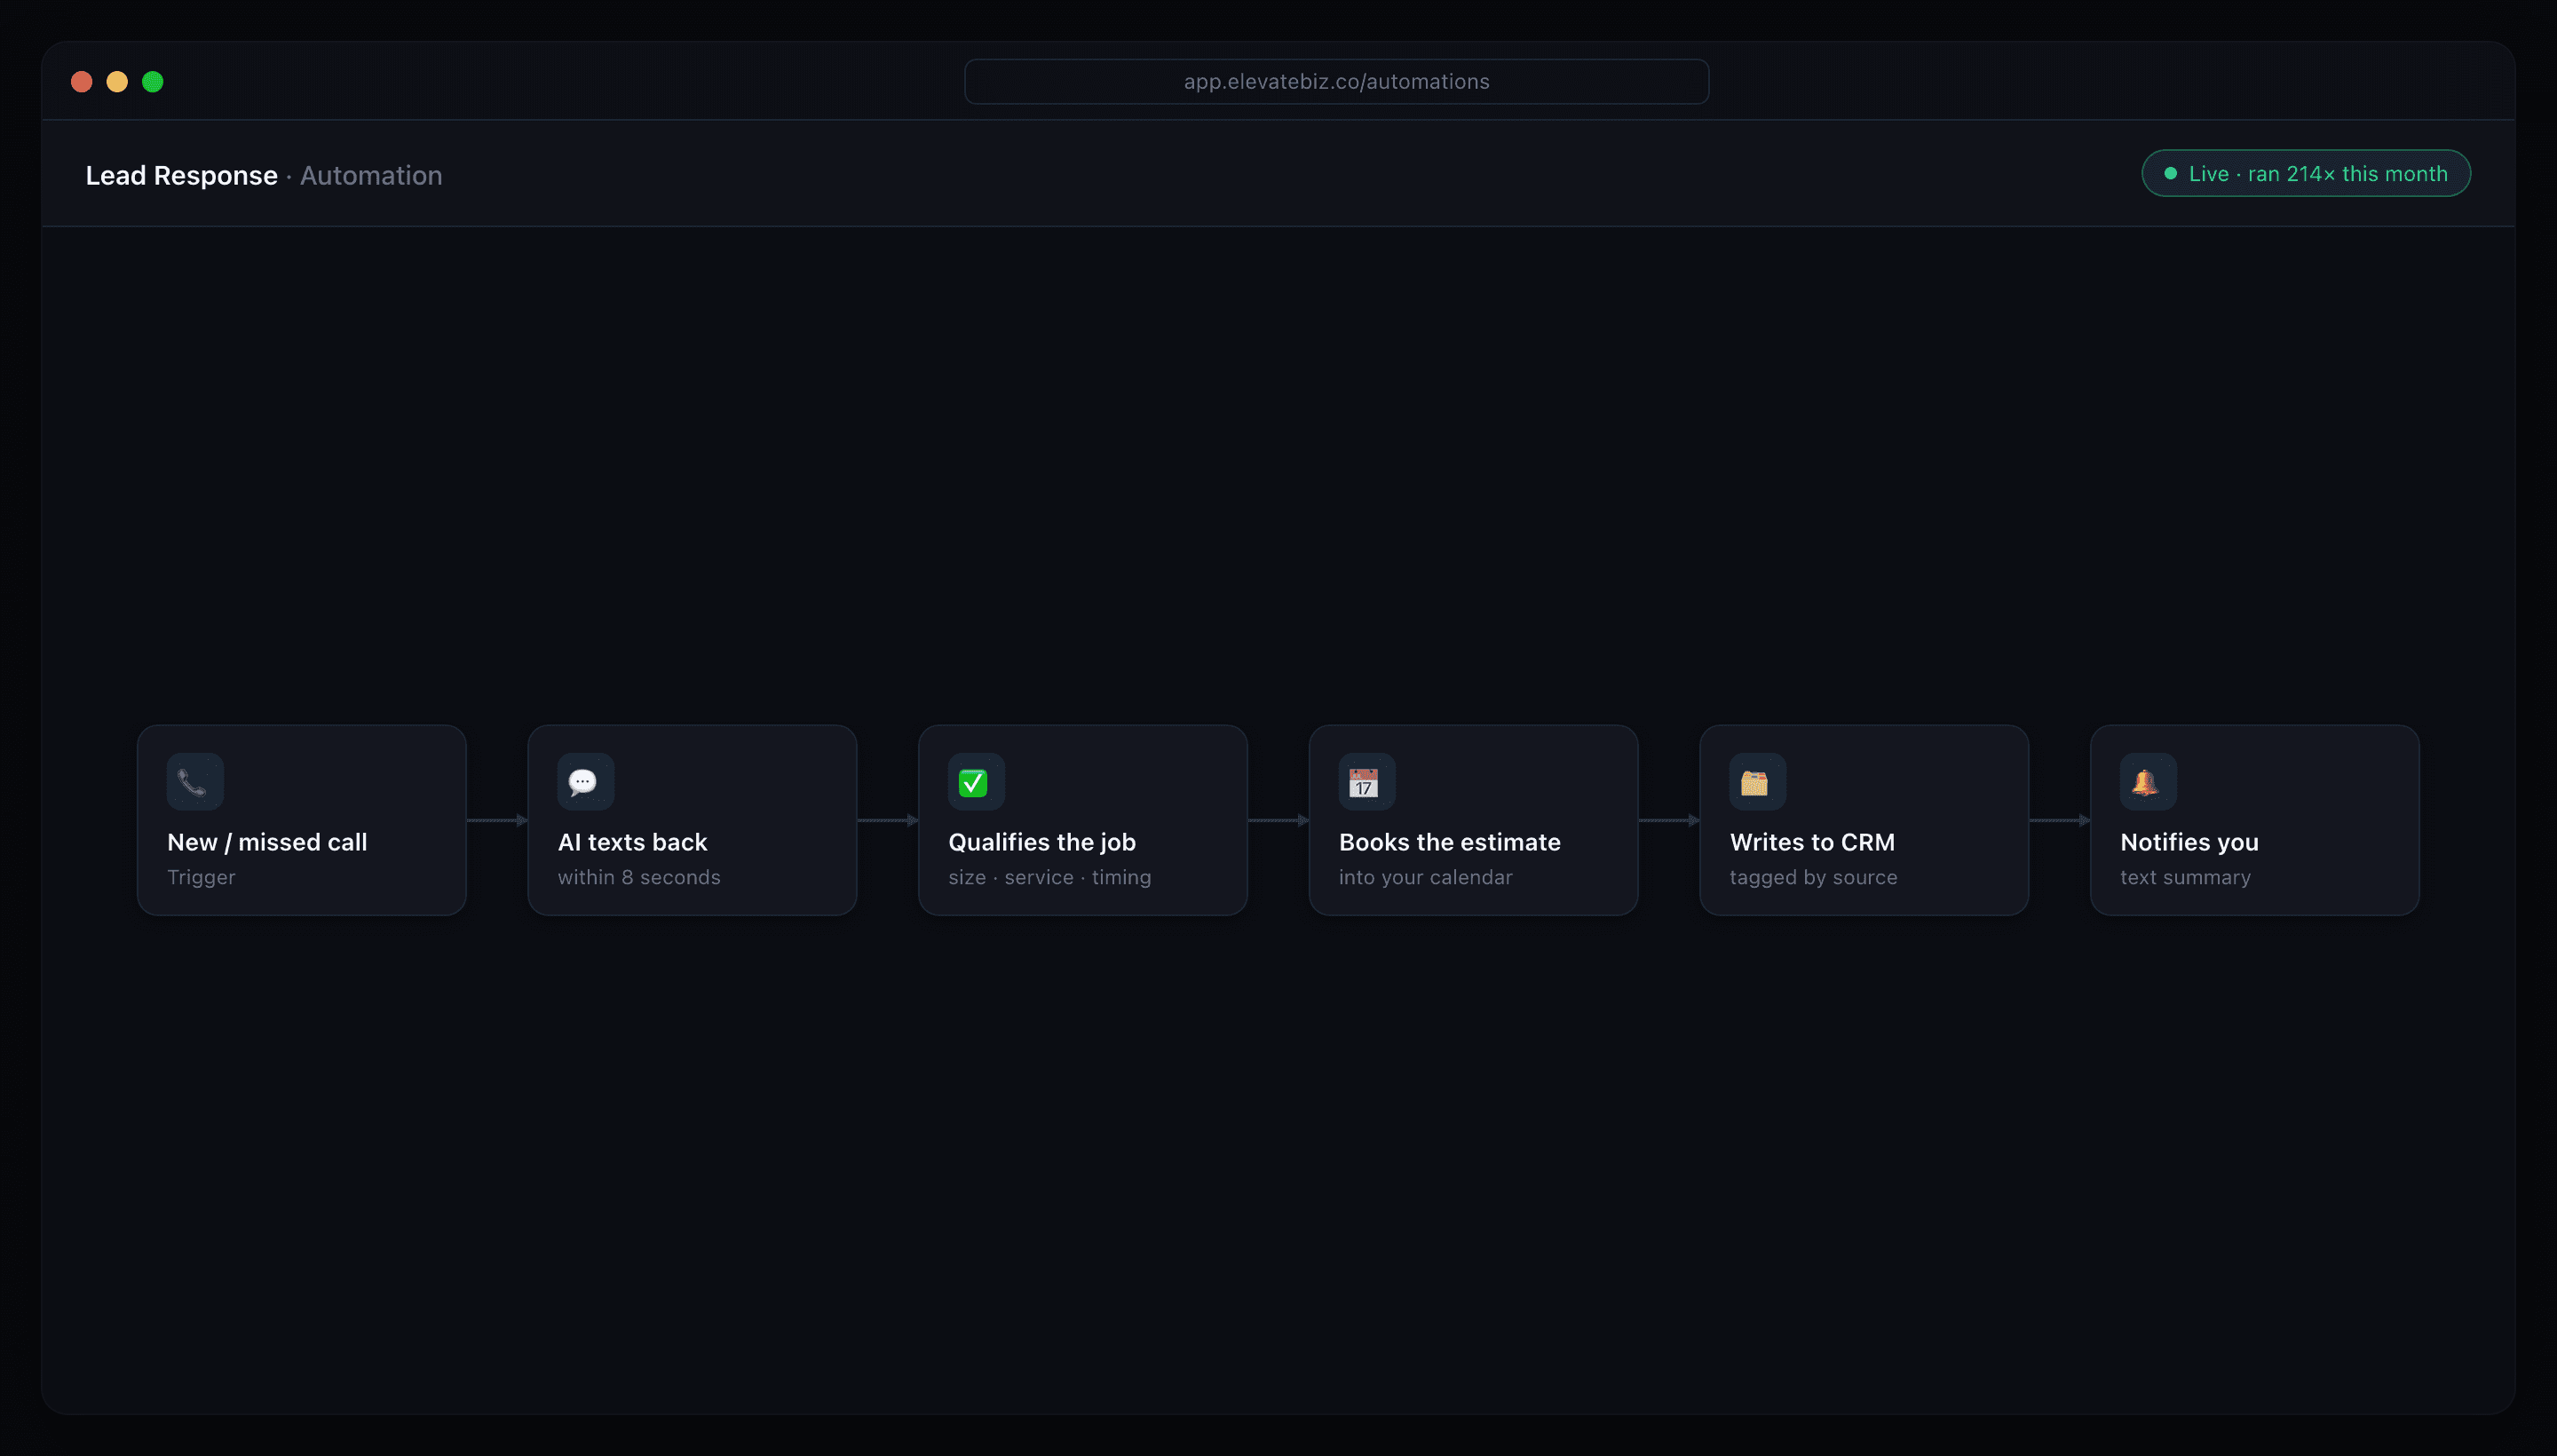Screen dimensions: 2557x1456
Task: Click the green Live status dot
Action: (x=2170, y=173)
